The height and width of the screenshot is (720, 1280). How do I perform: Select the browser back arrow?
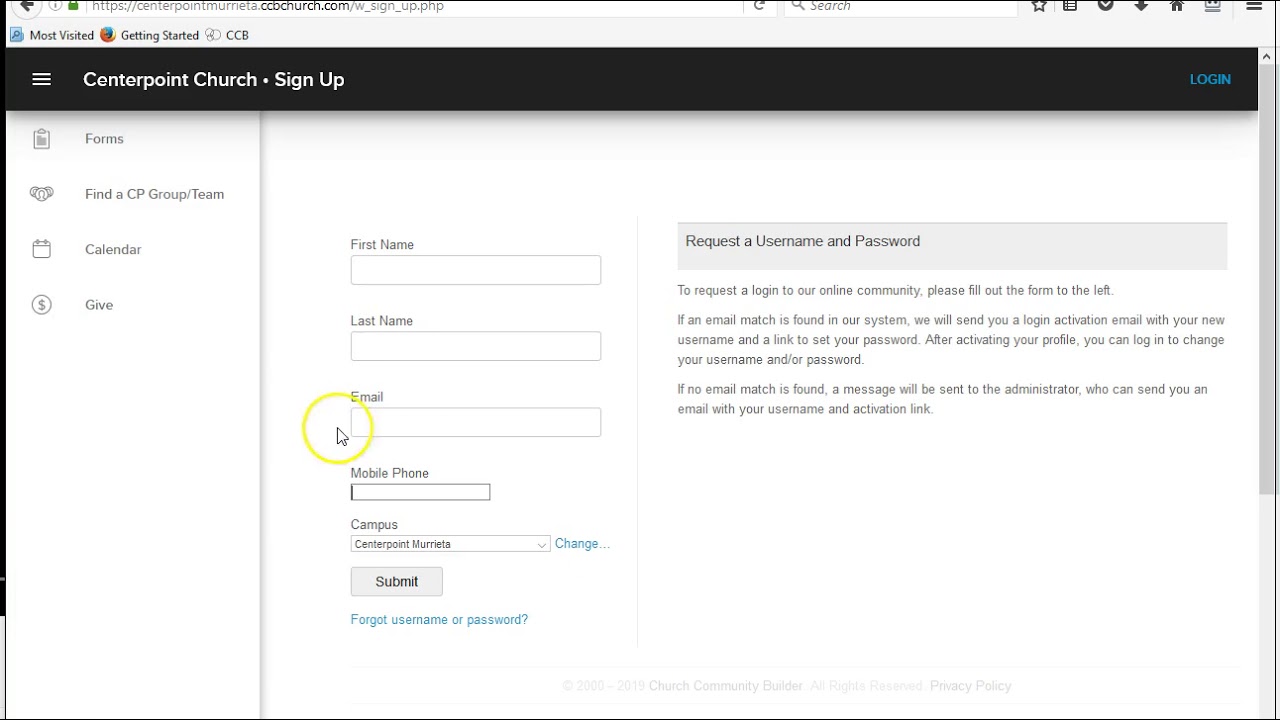27,6
